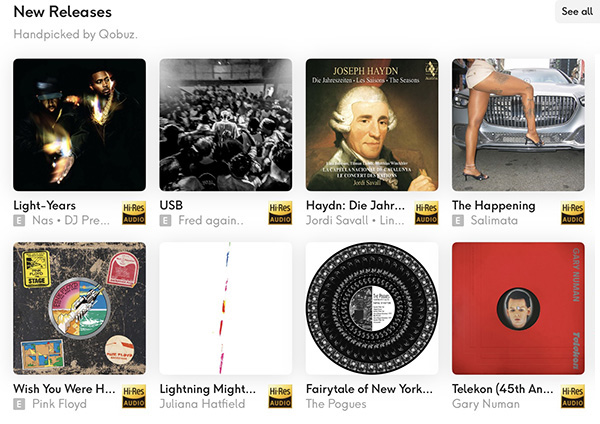Screen dimensions: 600x424
Task: Click the explicit E icon beside Pink Floyd
Action: click(x=19, y=404)
